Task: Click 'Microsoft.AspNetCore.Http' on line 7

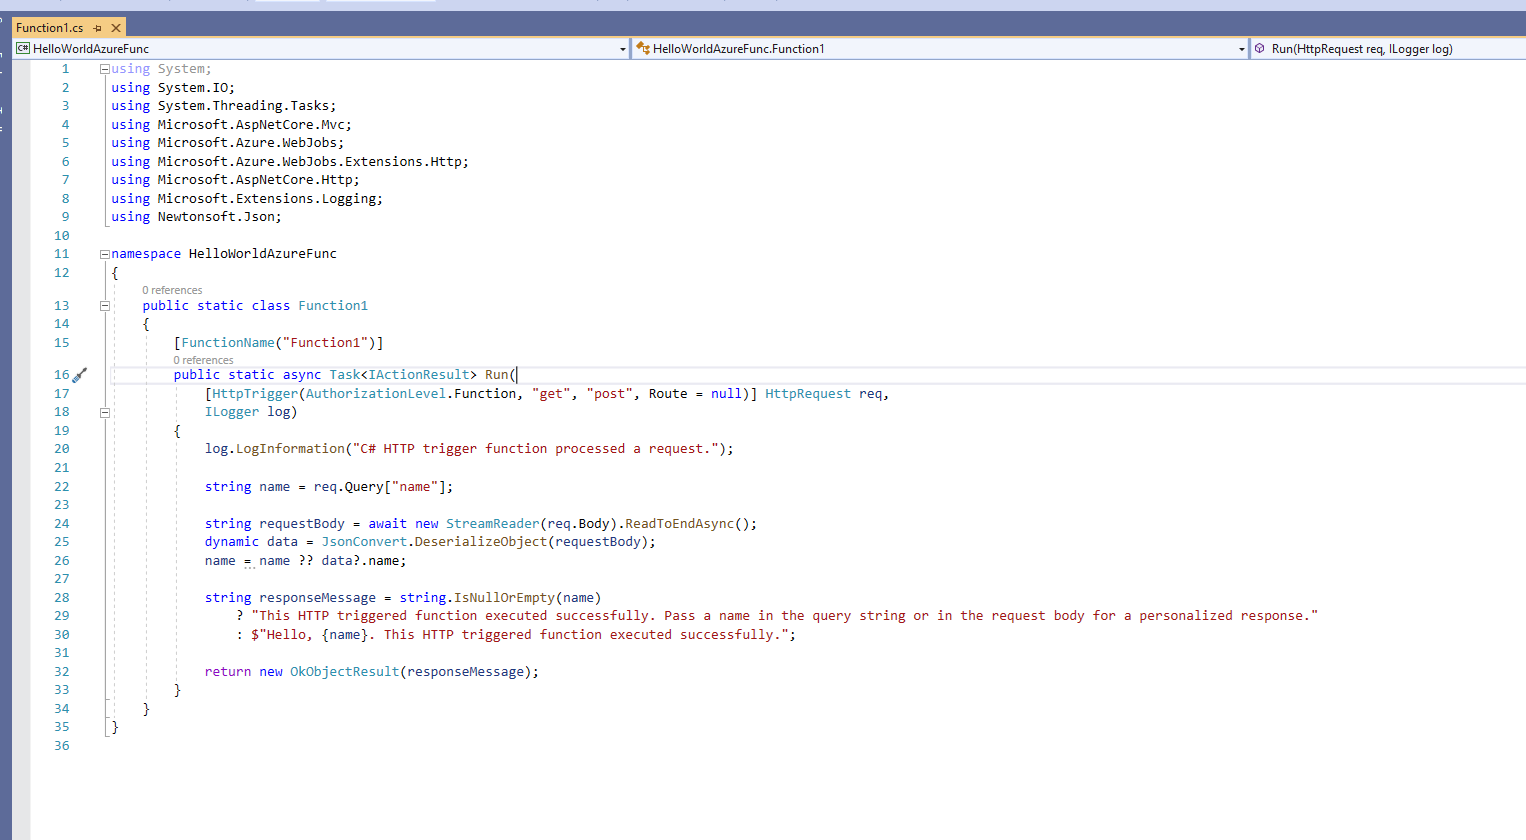Action: (255, 180)
